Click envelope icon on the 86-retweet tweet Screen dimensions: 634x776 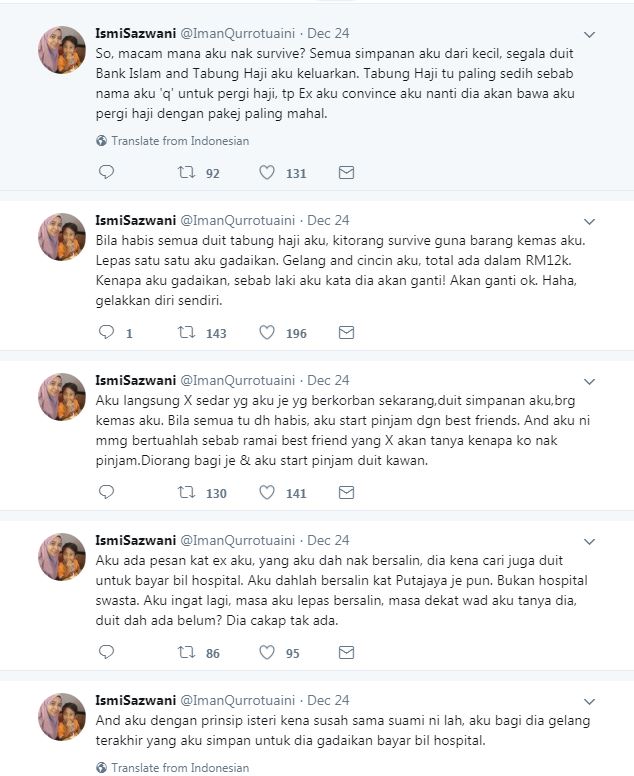coord(346,653)
